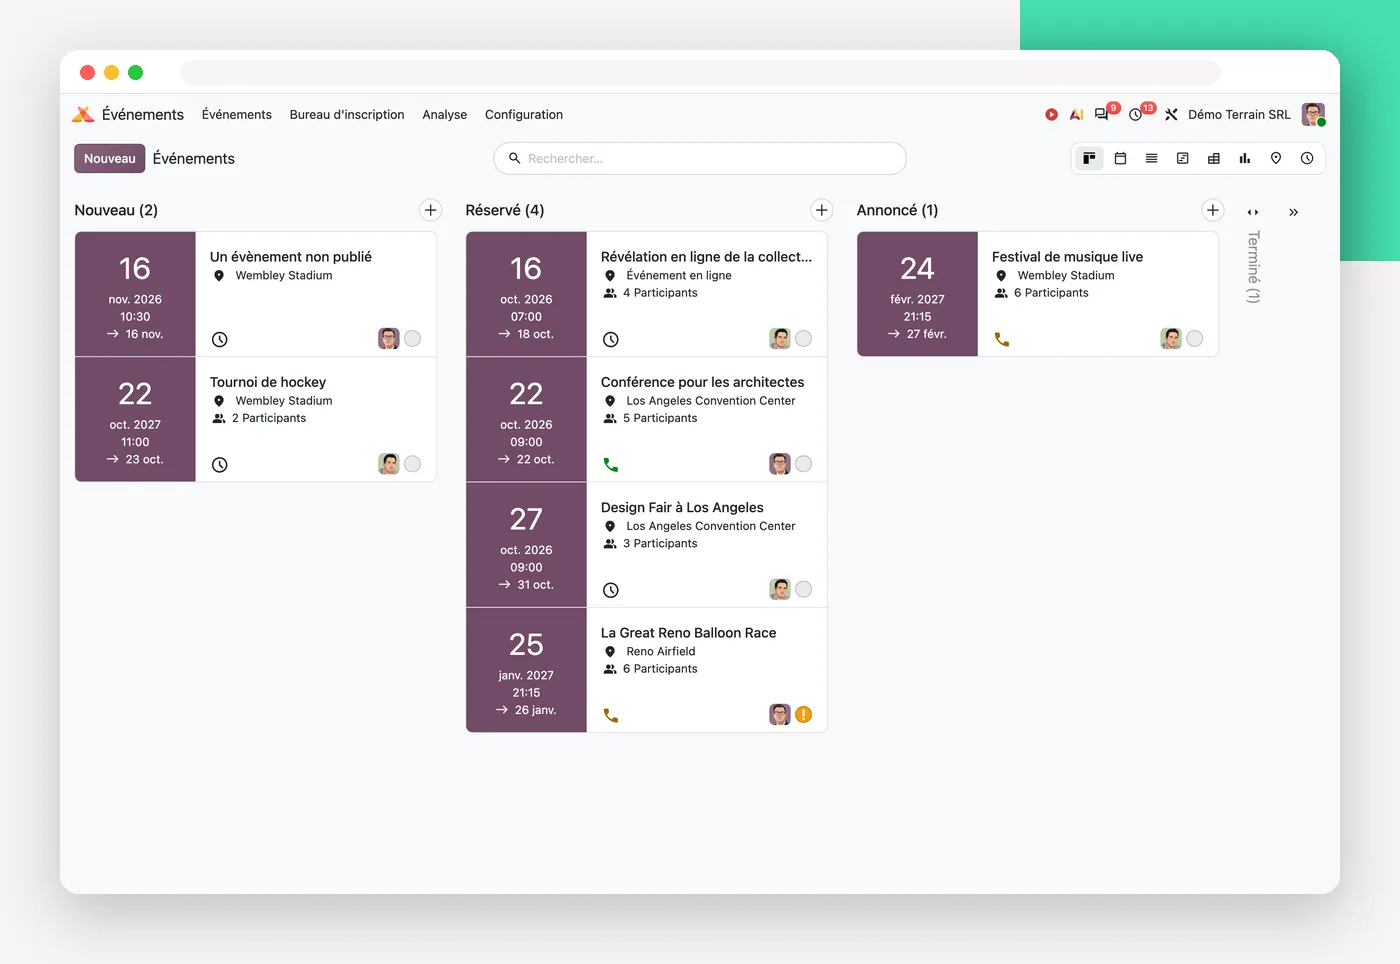Switch to the pivot table view

[1213, 158]
